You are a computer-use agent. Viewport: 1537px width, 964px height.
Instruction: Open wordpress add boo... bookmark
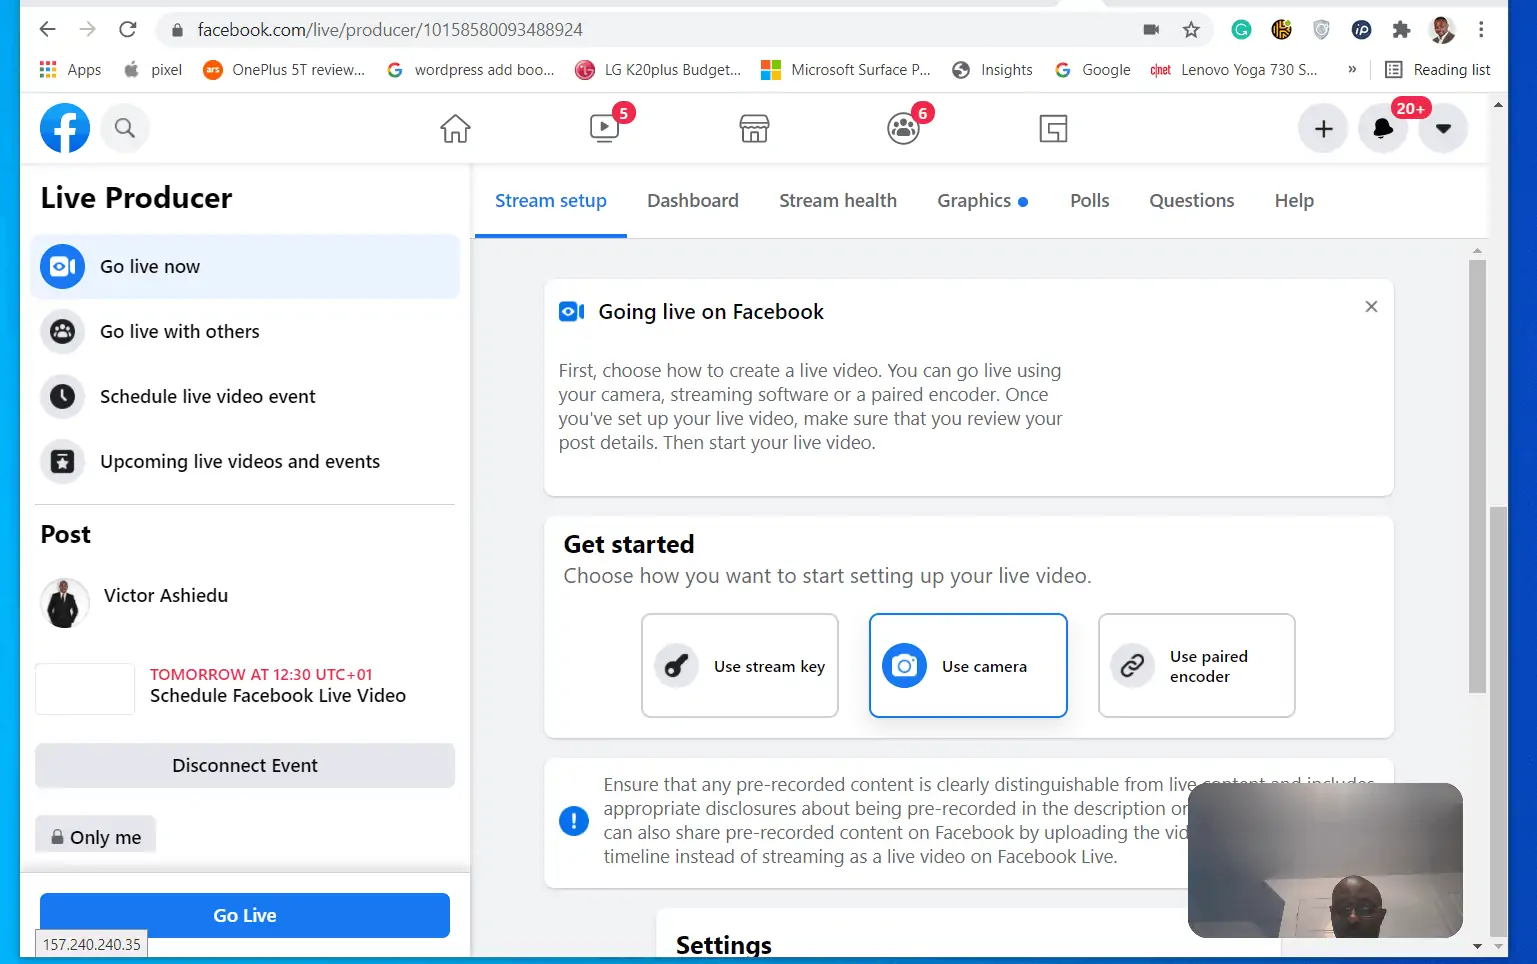click(471, 69)
